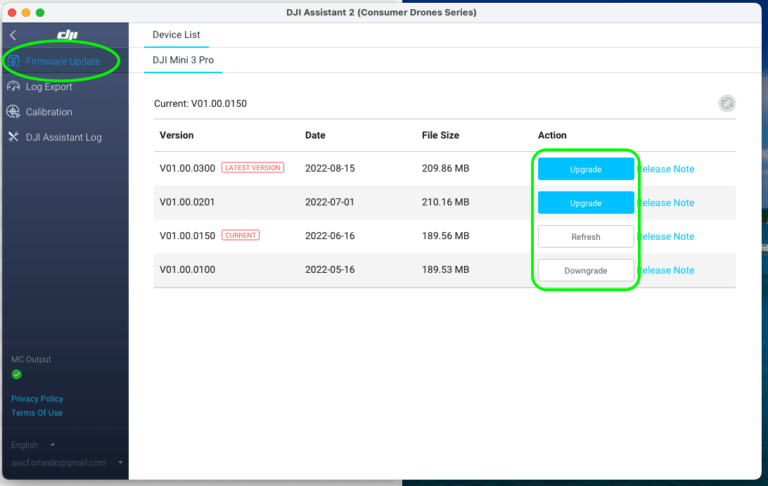Open the Firmware Update section
768x486 pixels.
pyautogui.click(x=63, y=61)
